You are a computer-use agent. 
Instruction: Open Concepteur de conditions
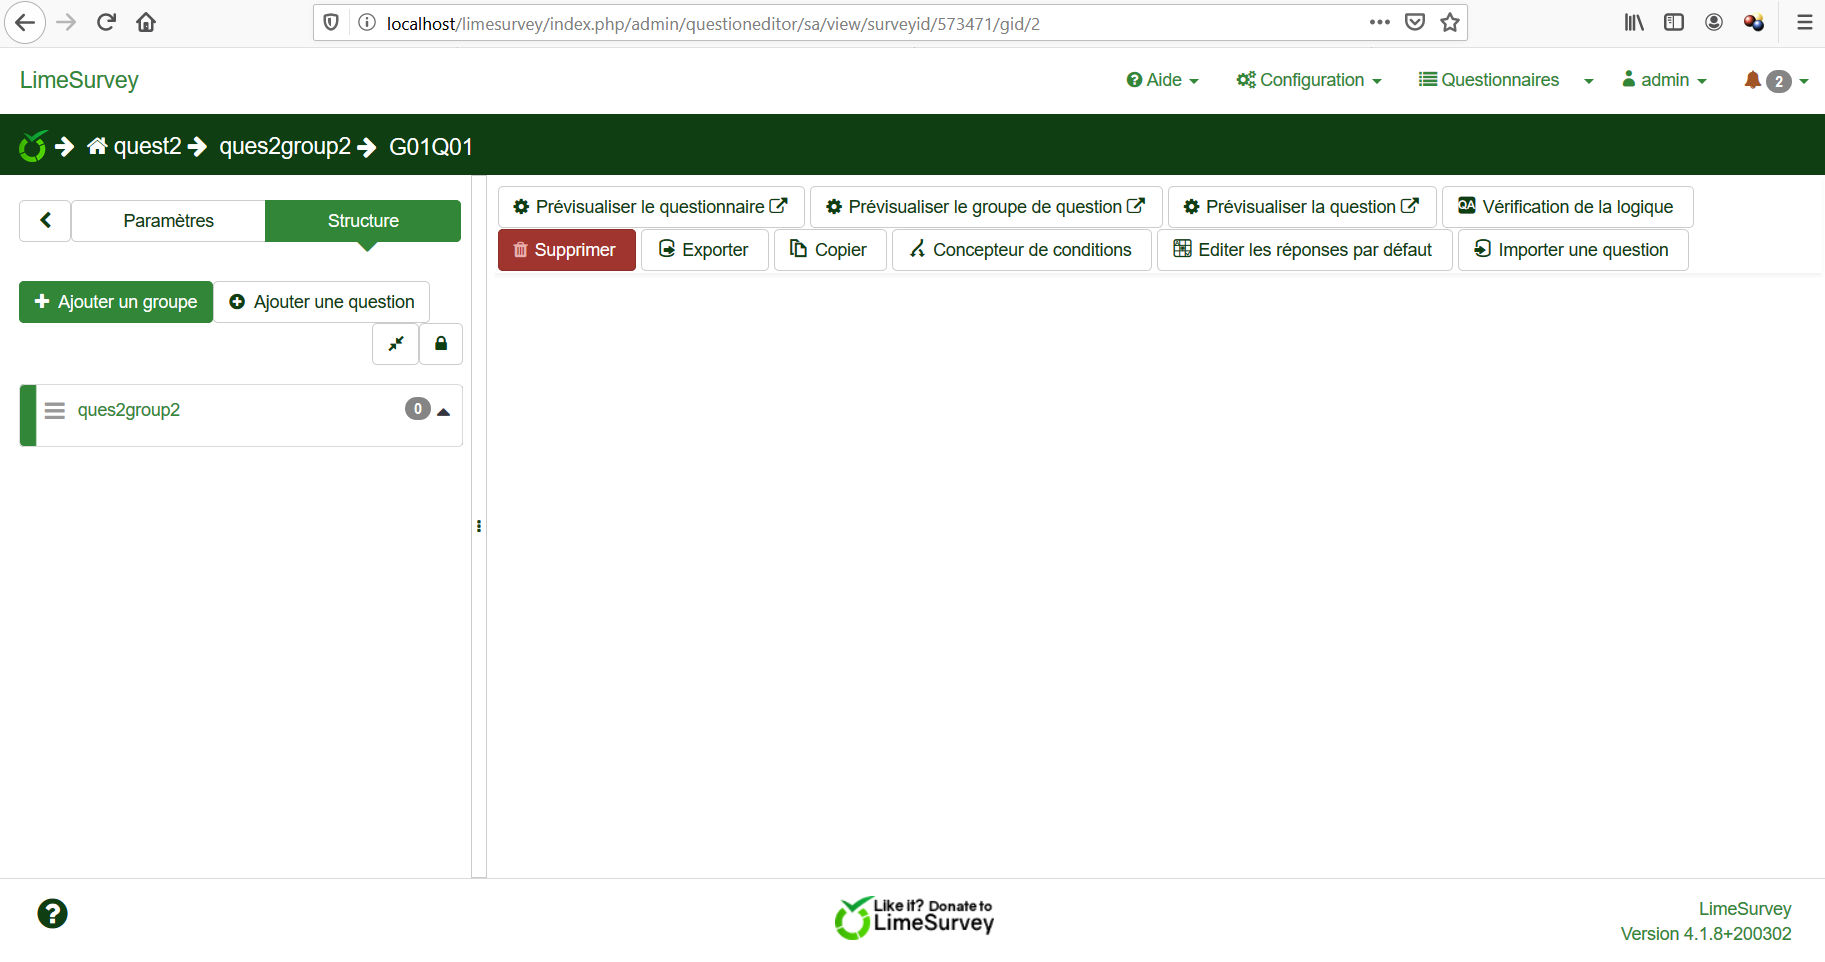click(1021, 250)
